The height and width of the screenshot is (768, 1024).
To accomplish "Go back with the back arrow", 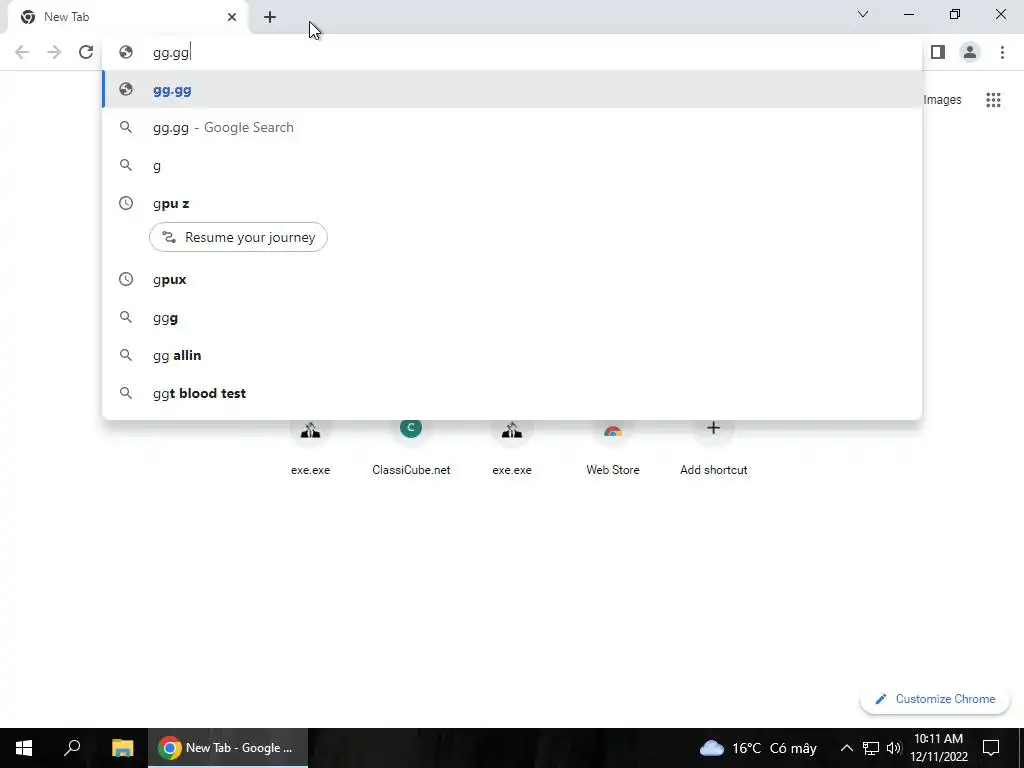I will [x=22, y=52].
